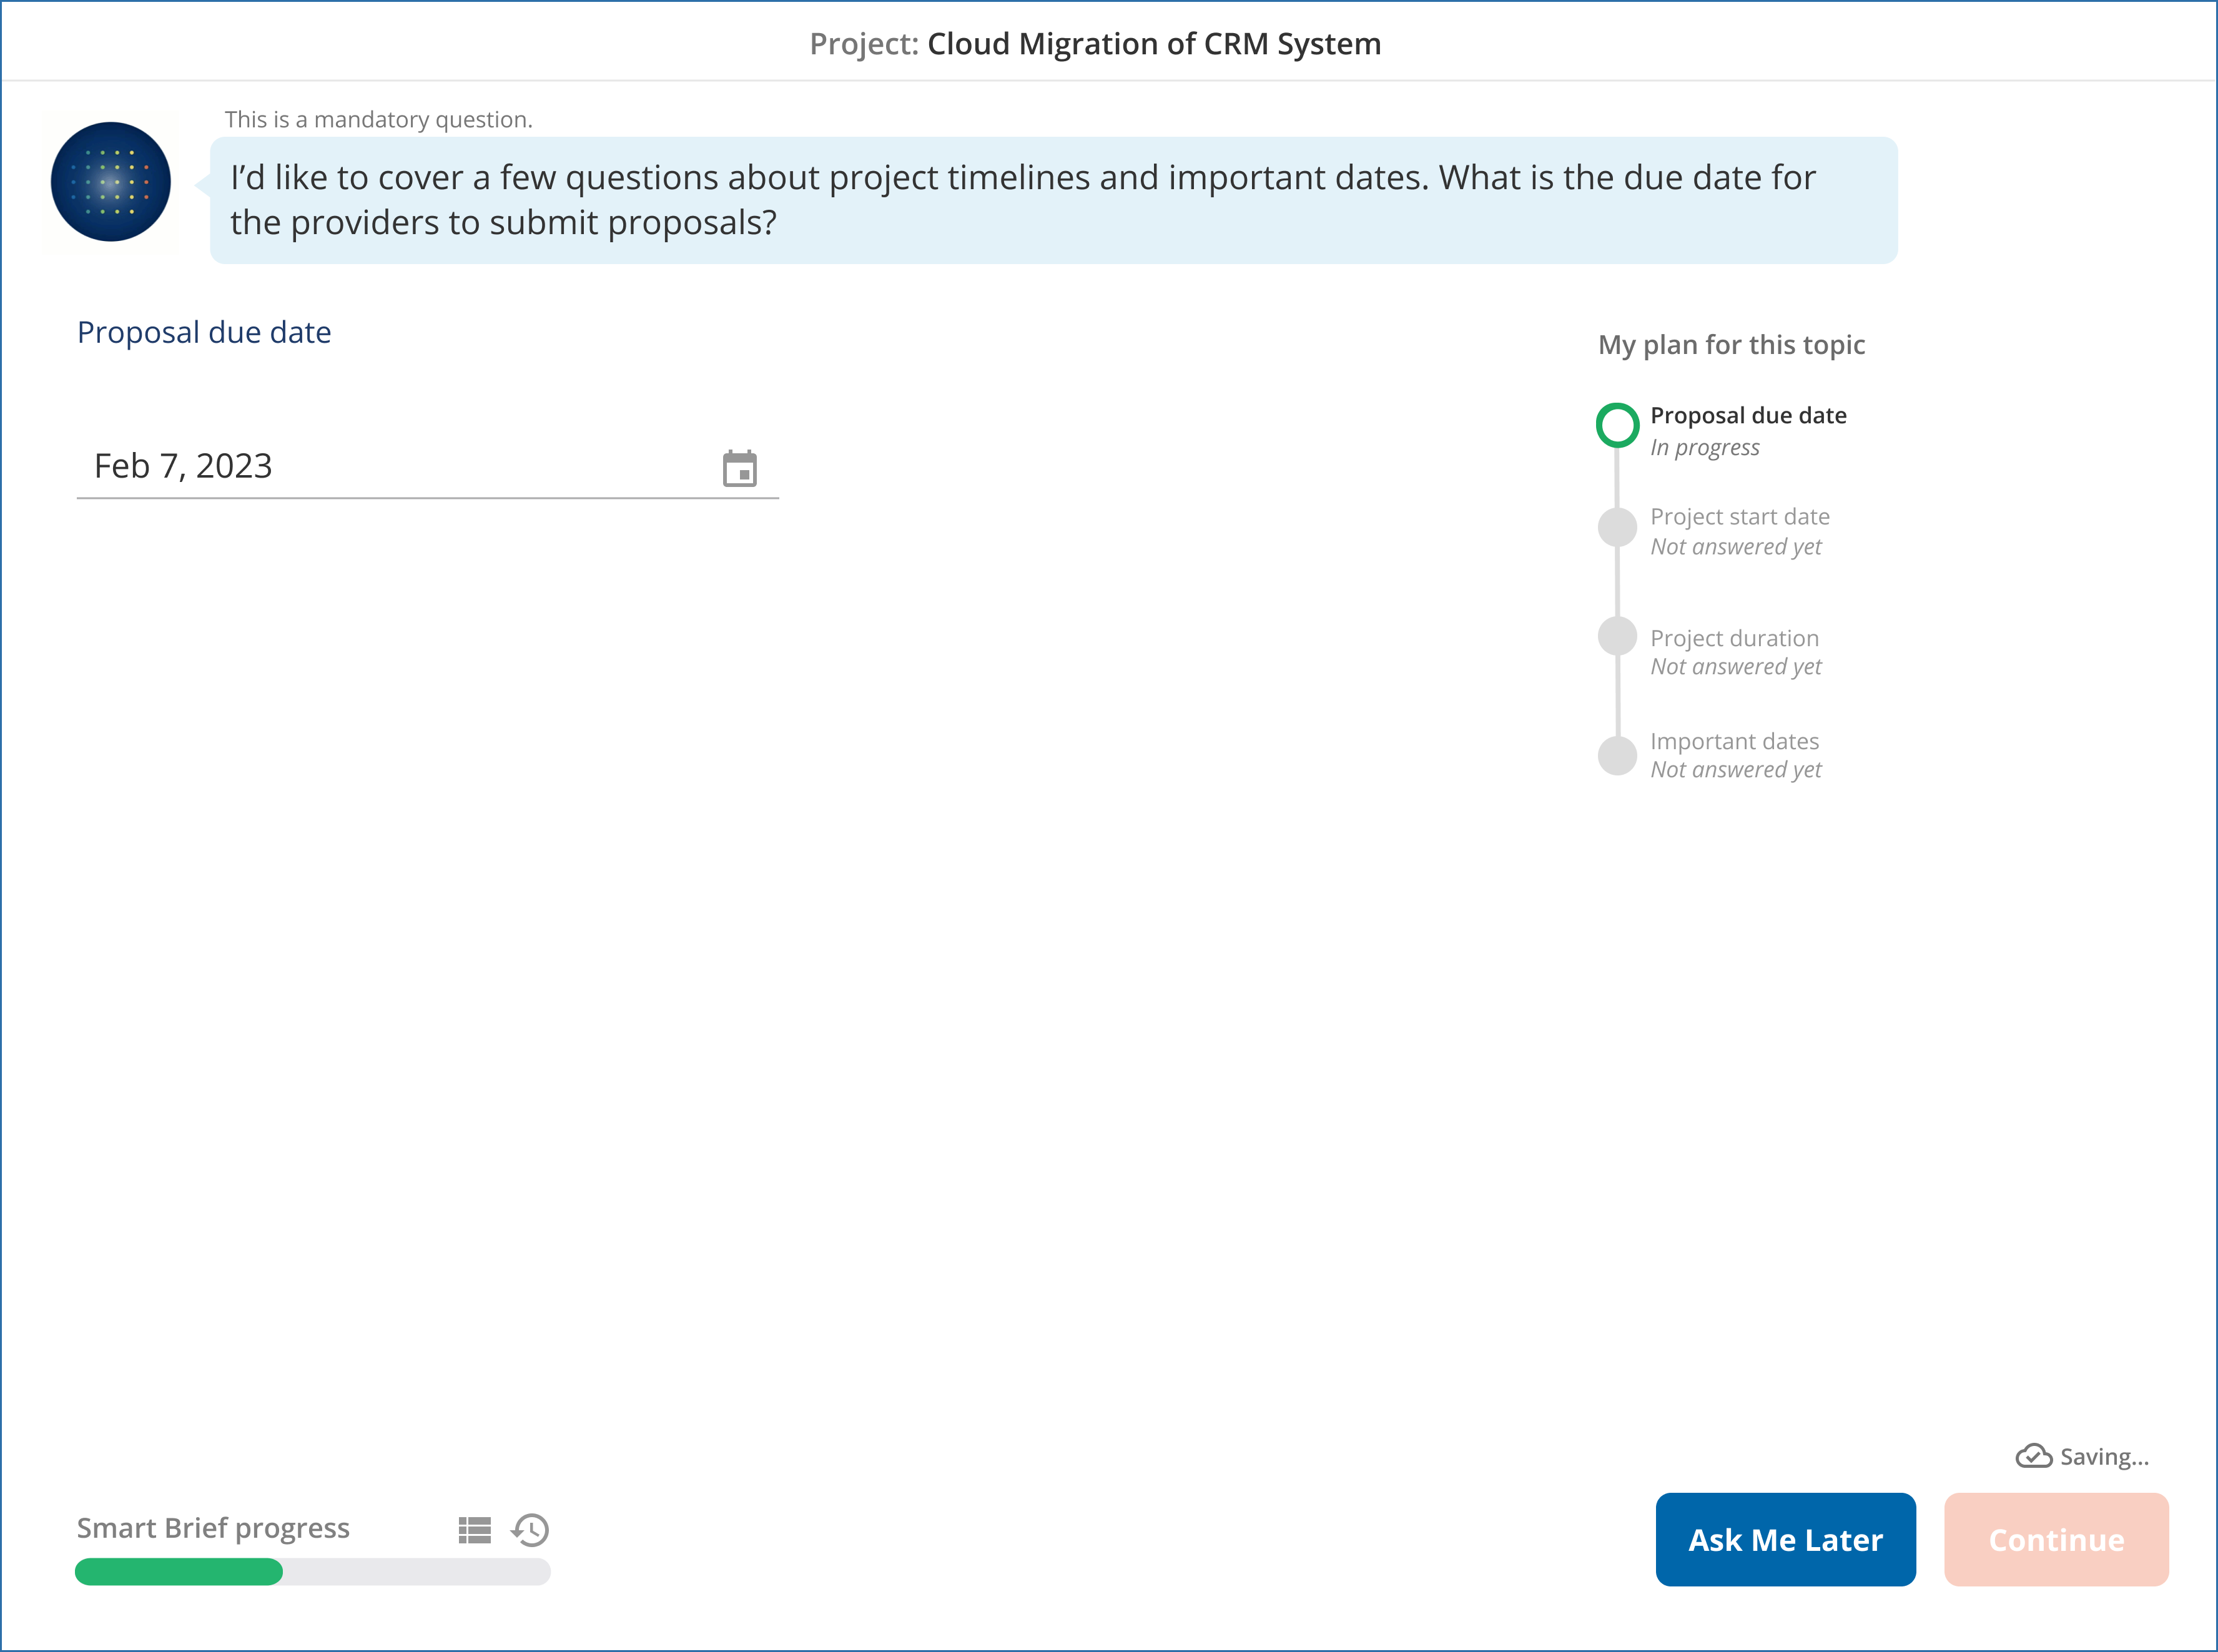The width and height of the screenshot is (2218, 1652).
Task: Select the green Proposal due date step circle
Action: tap(1617, 424)
